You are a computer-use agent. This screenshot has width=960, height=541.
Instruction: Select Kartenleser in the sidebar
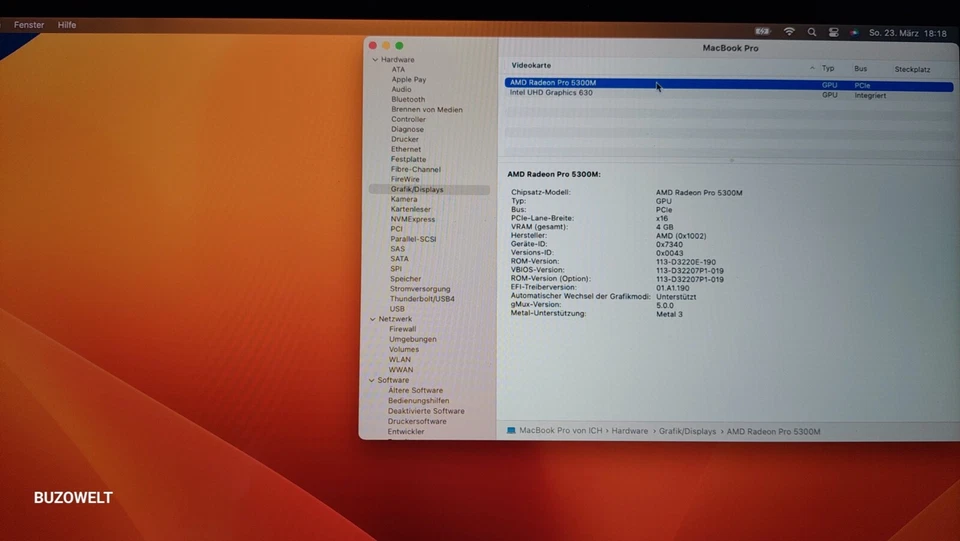click(410, 209)
